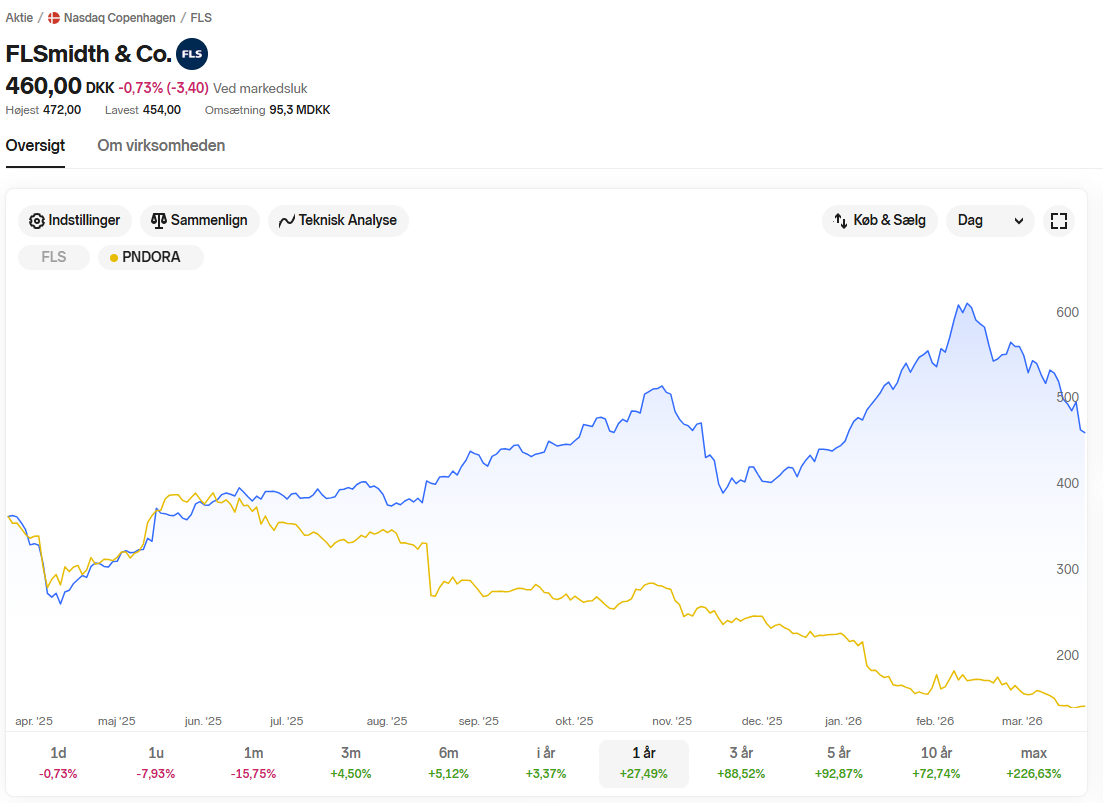The image size is (1103, 803).
Task: Click the jan. '26 x-axis label
Action: (843, 721)
